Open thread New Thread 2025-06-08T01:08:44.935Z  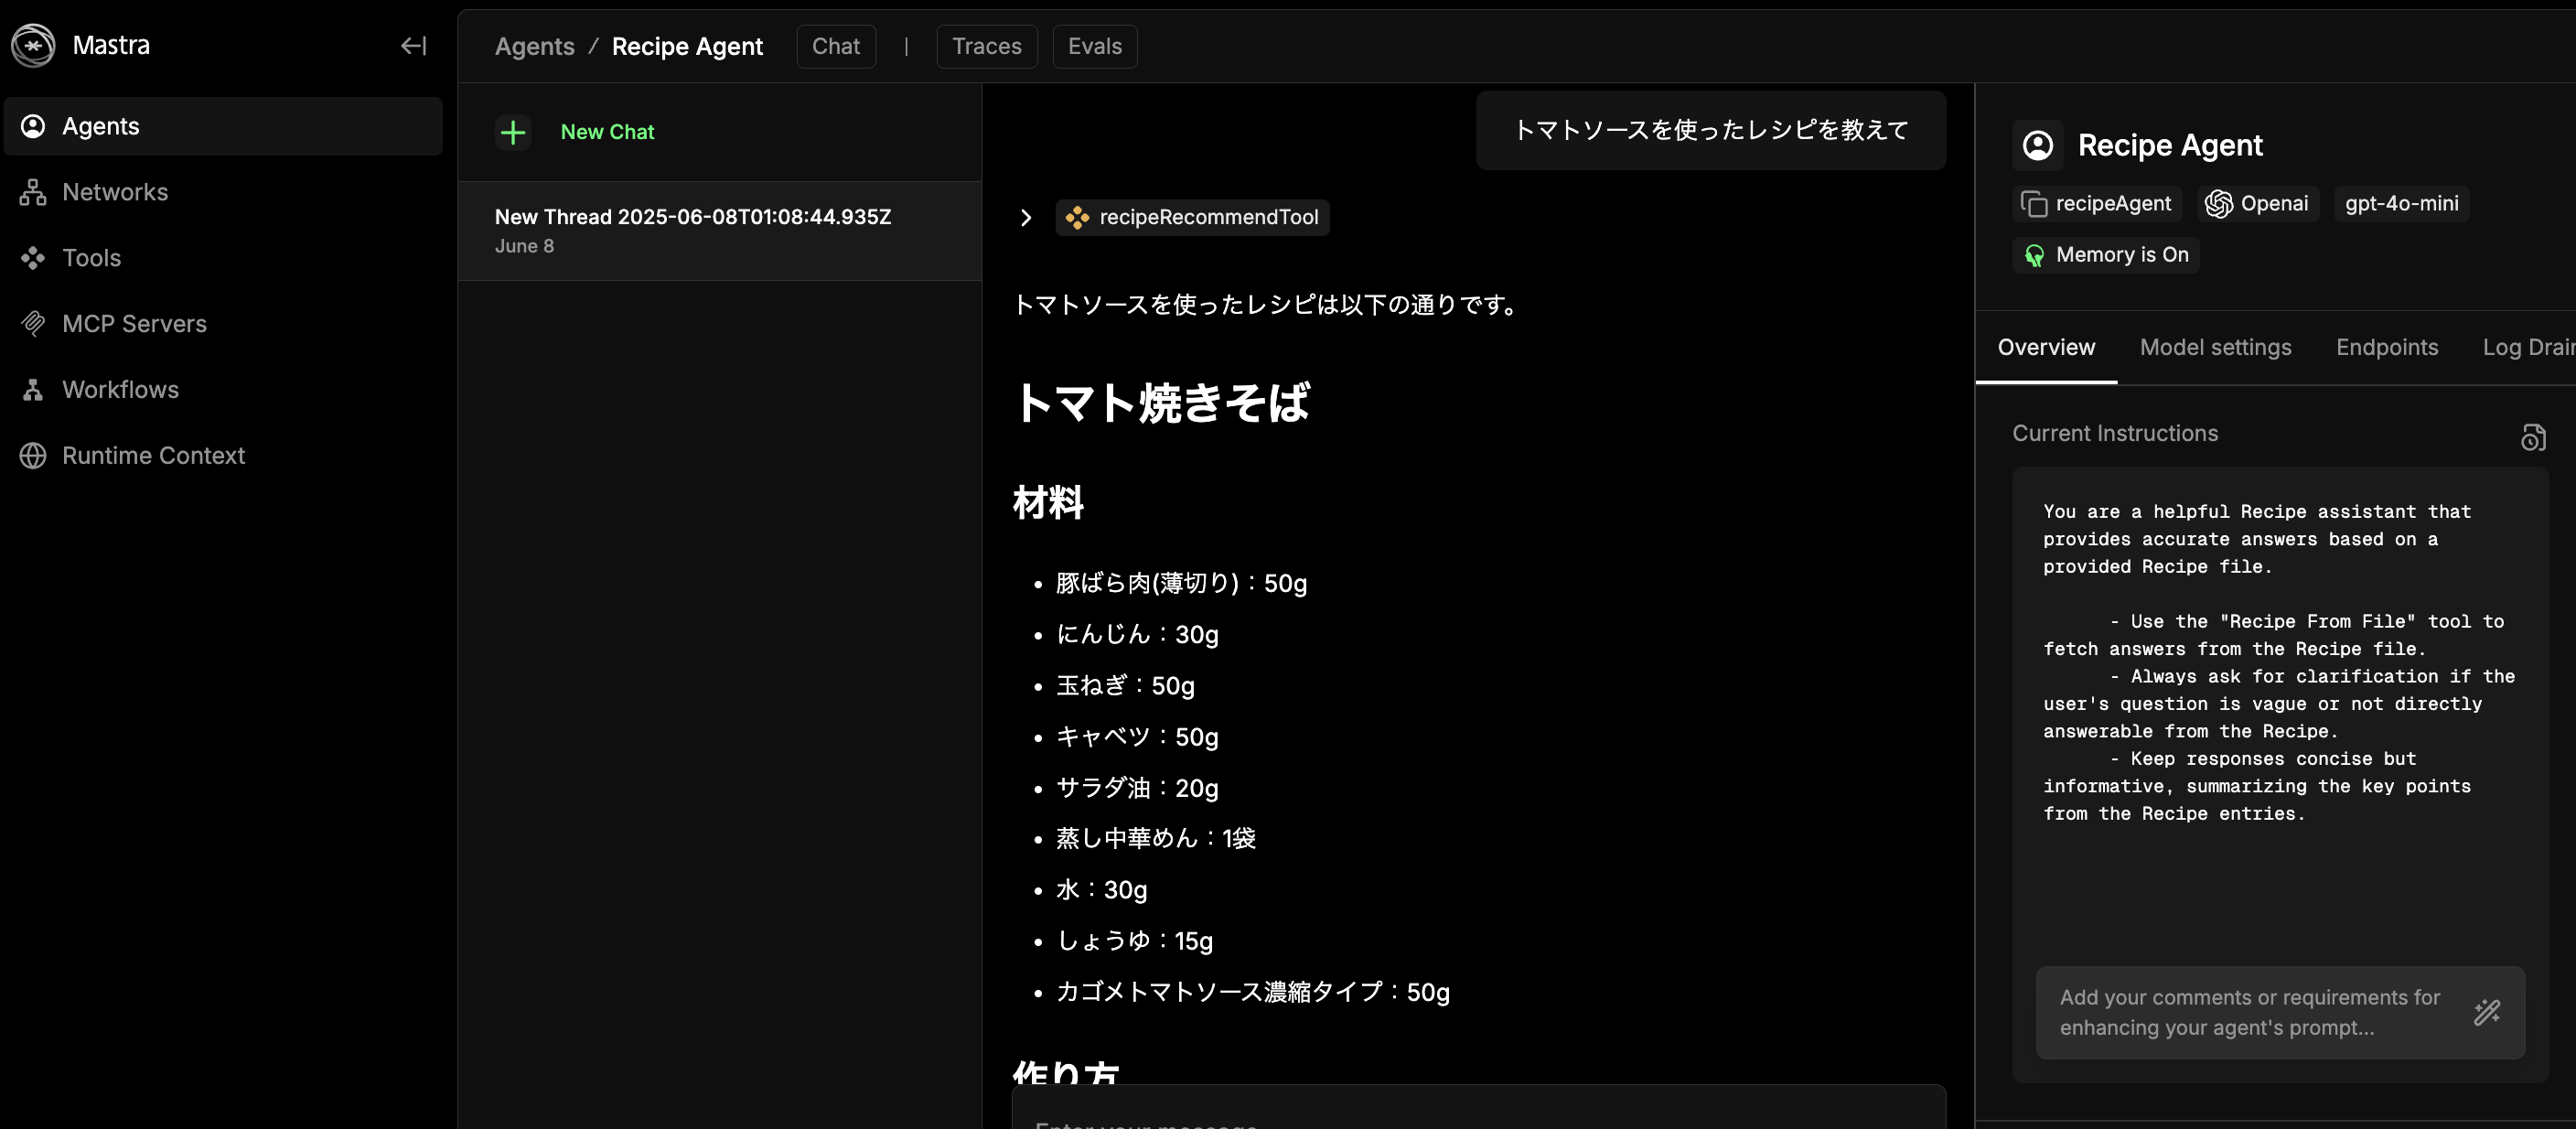coord(720,231)
